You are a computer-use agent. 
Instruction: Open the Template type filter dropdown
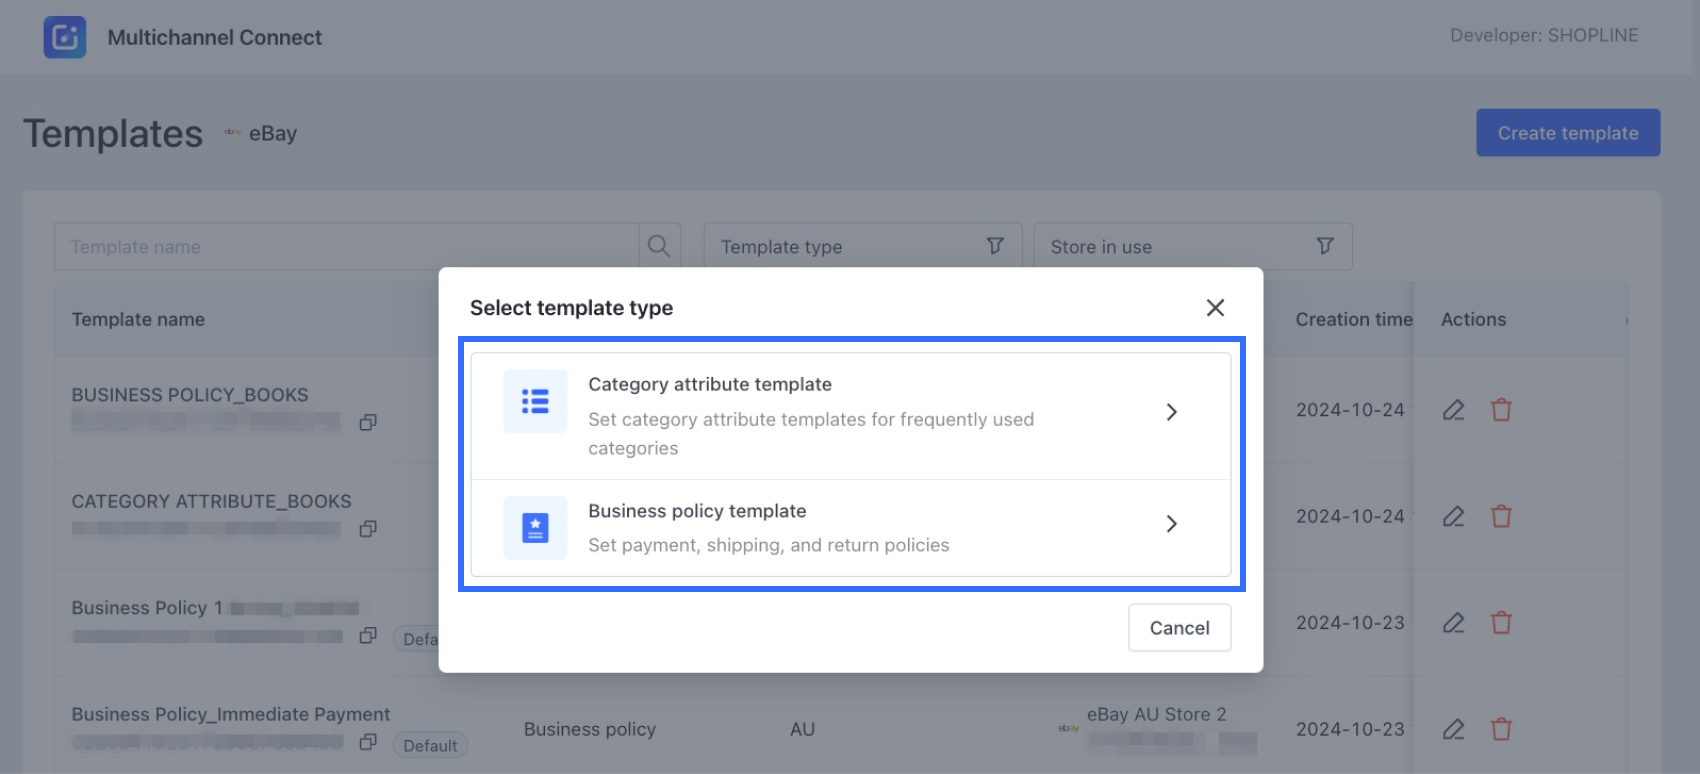pos(862,246)
